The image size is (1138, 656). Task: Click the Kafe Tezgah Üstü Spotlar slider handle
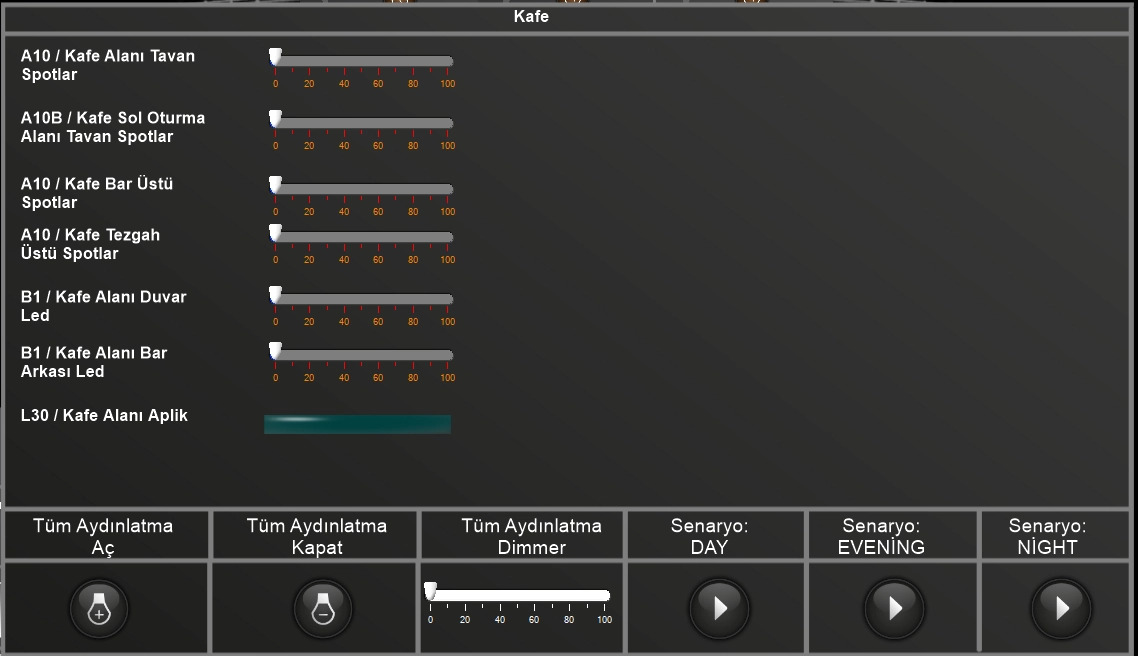click(275, 234)
